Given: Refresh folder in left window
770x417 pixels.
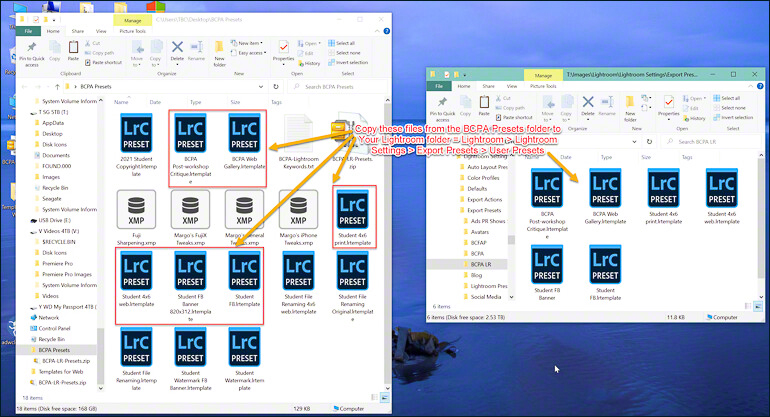Looking at the screenshot, I should pyautogui.click(x=276, y=86).
